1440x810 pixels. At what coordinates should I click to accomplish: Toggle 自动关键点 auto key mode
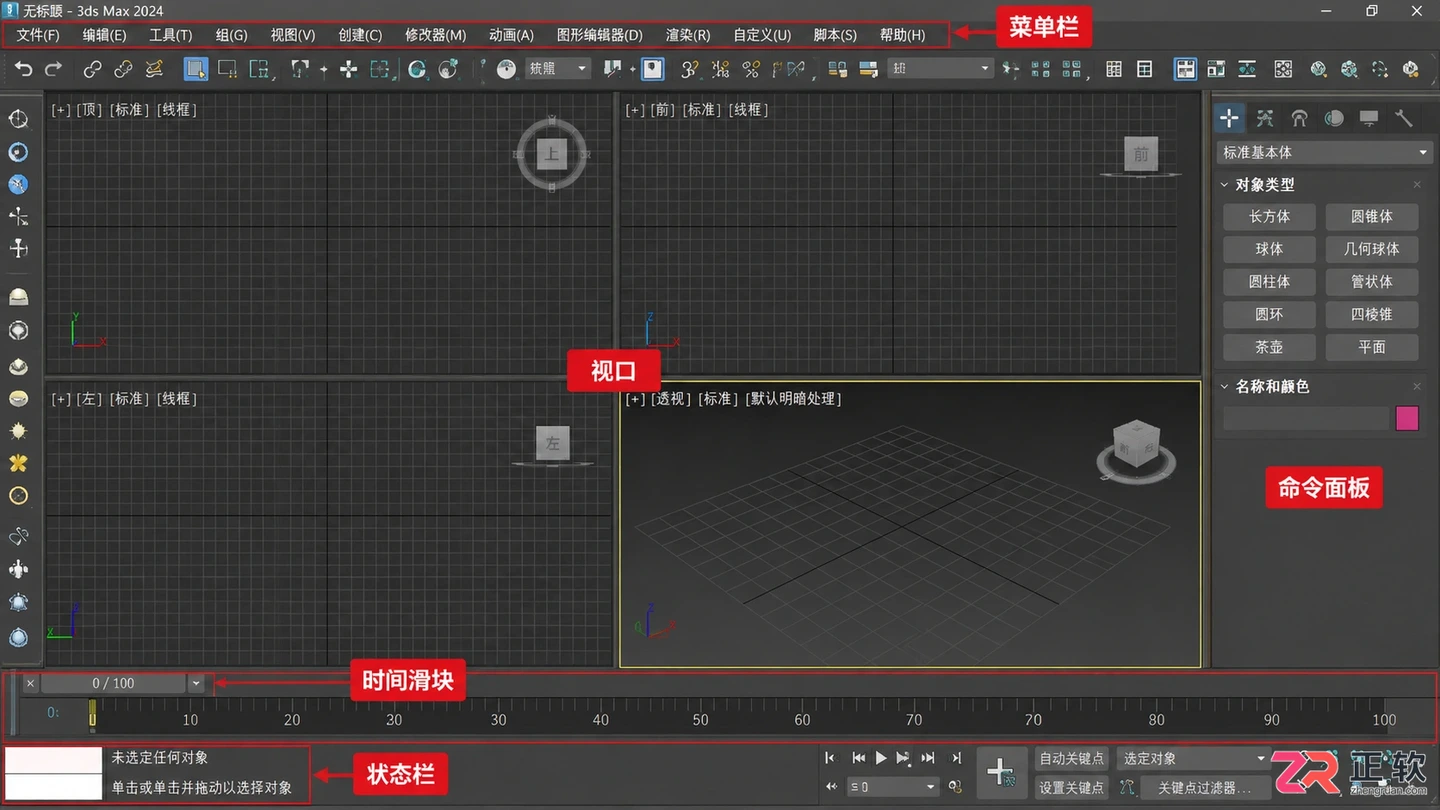point(1071,758)
